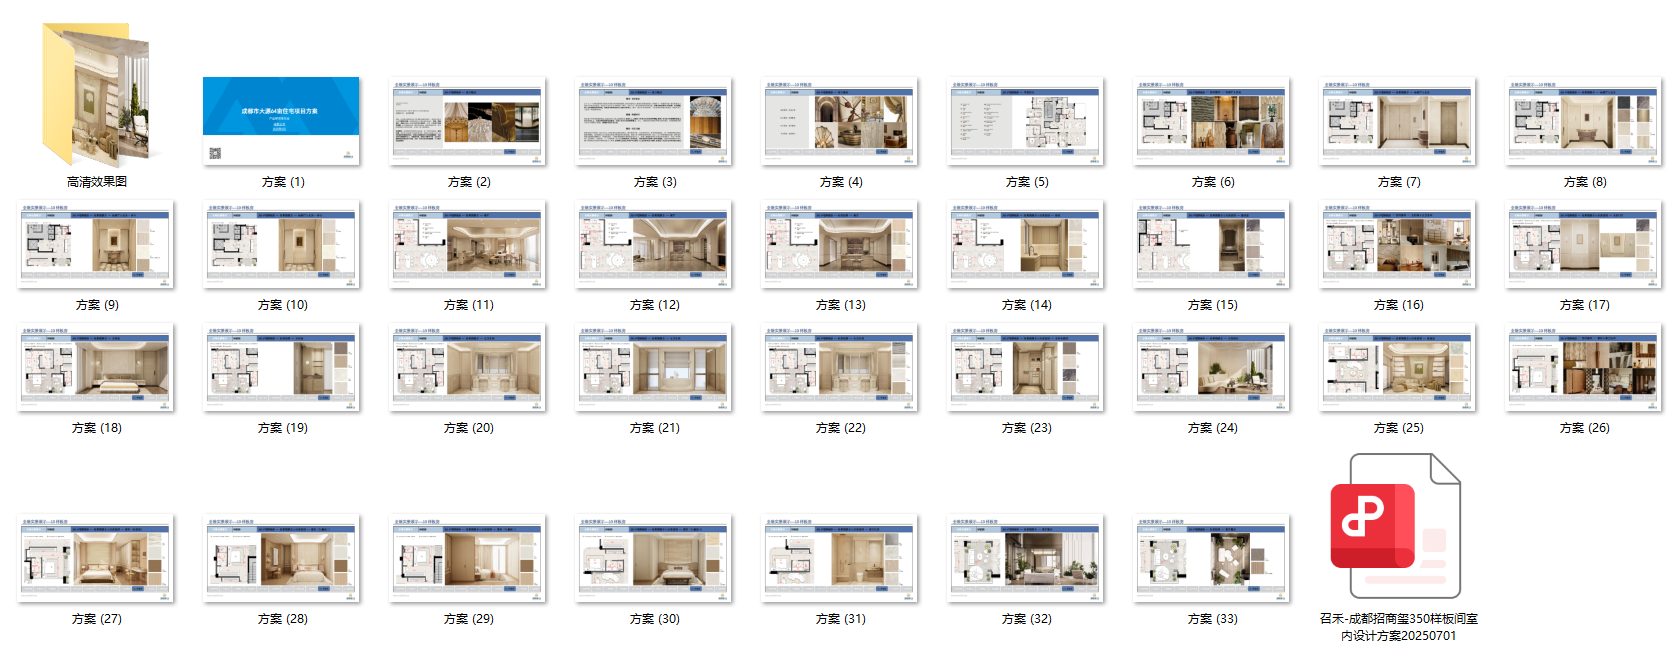Select thumbnail 方案 (24)
1669x650 pixels.
pyautogui.click(x=1212, y=367)
